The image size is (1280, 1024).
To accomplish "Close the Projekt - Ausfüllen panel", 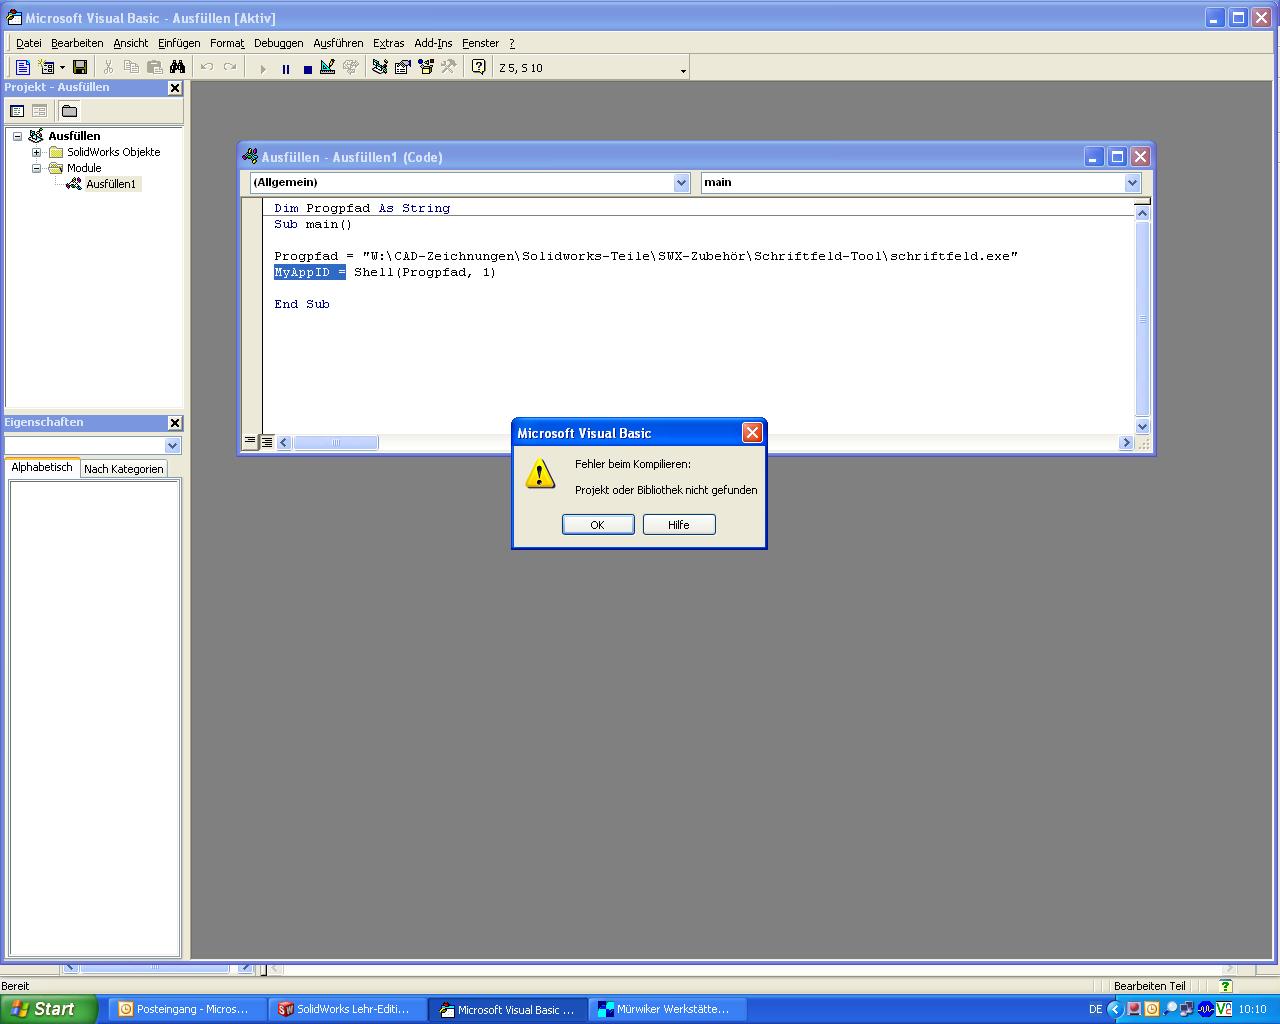I will [175, 88].
